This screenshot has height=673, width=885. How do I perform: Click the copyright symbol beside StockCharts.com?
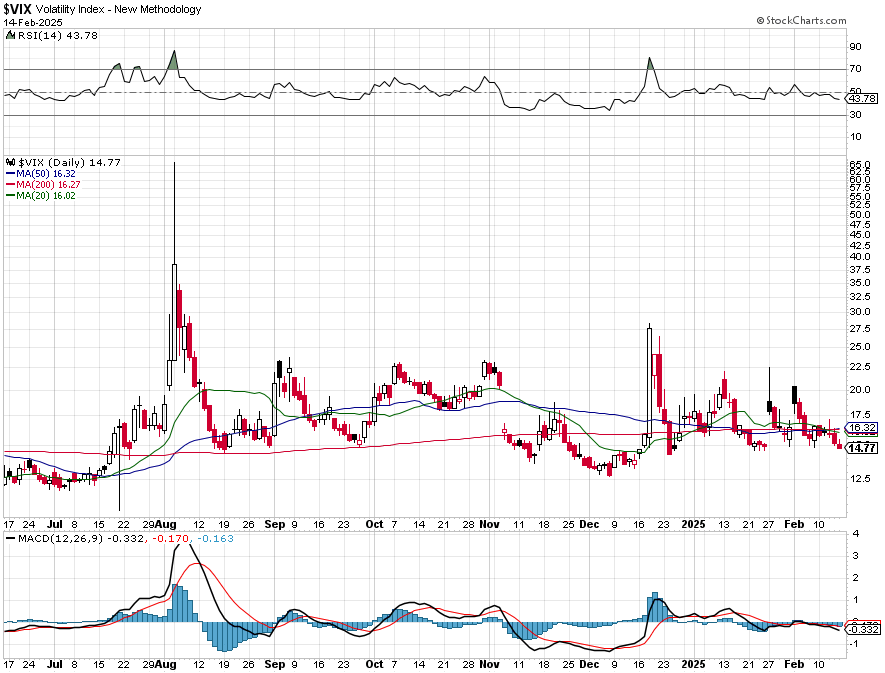coord(761,20)
